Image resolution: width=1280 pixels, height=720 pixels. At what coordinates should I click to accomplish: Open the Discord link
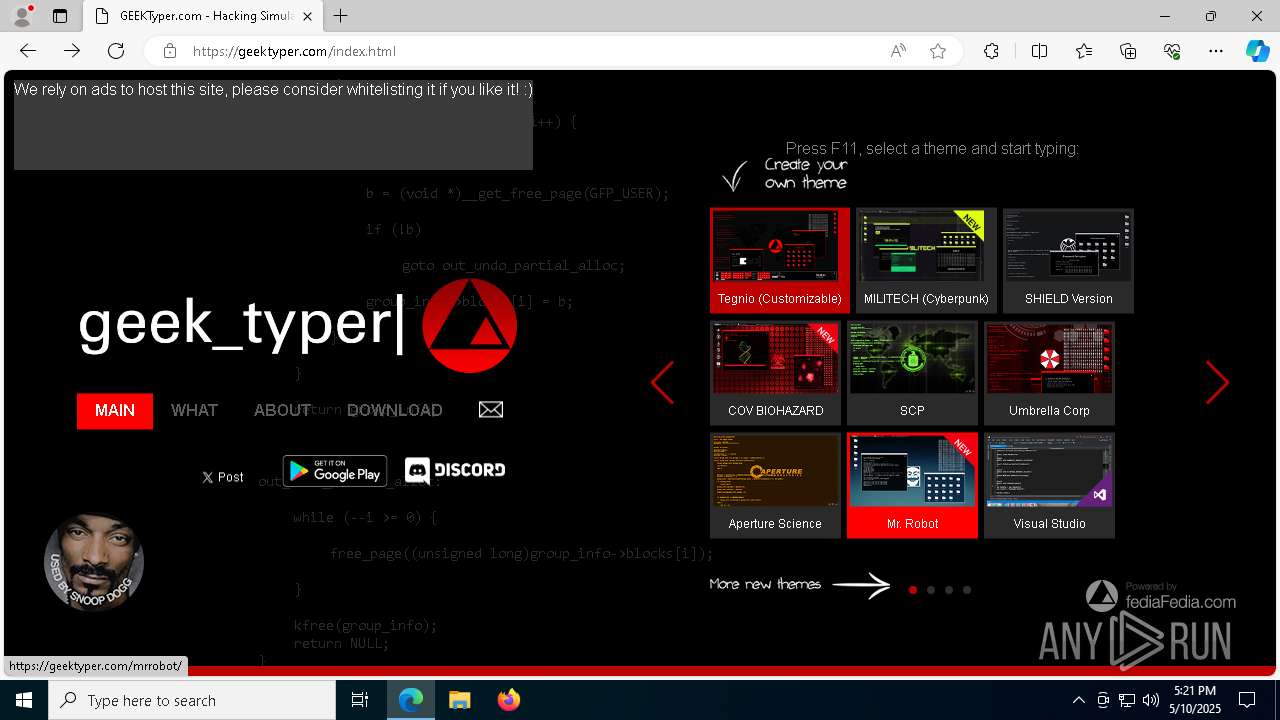455,470
